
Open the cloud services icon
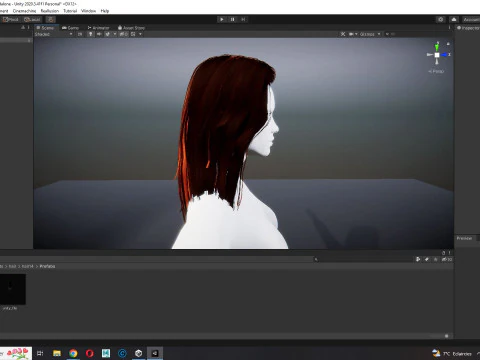tap(454, 19)
